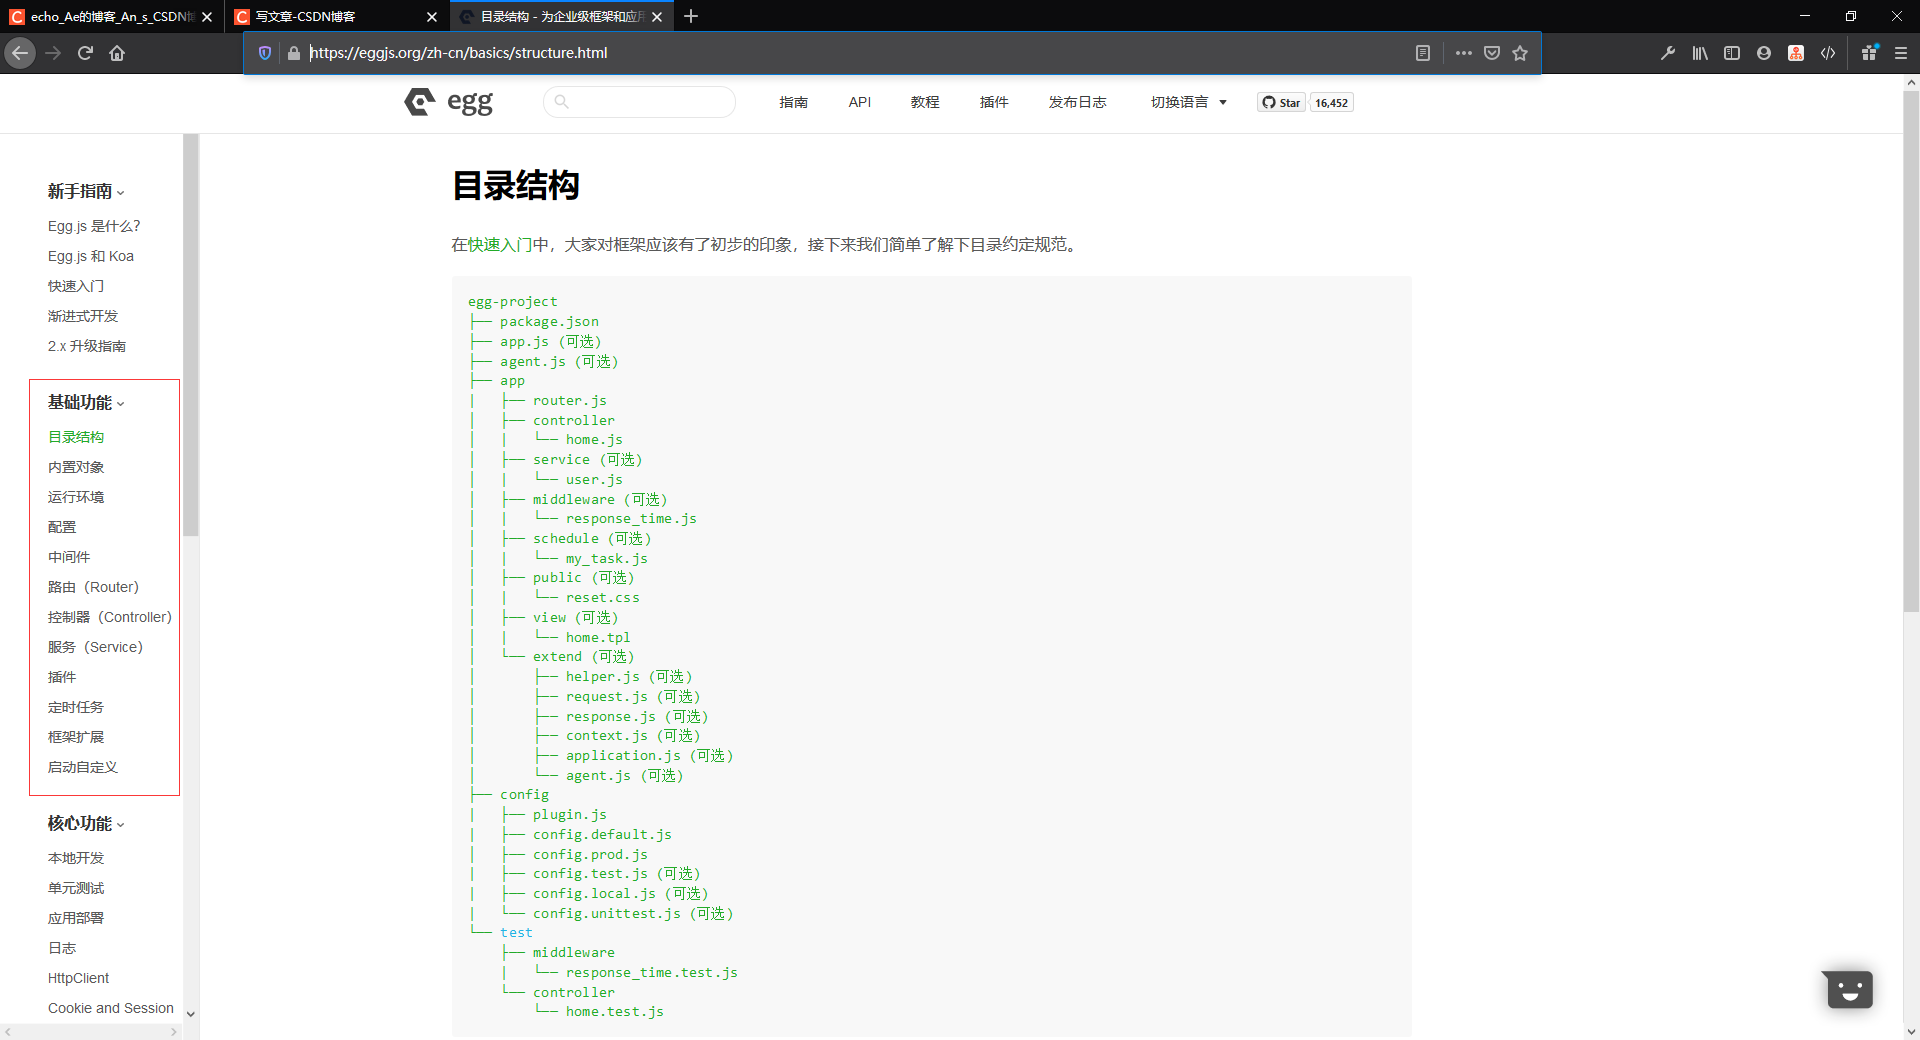Star the egg repository on GitHub
Screen dimensions: 1920x1040
point(1281,101)
